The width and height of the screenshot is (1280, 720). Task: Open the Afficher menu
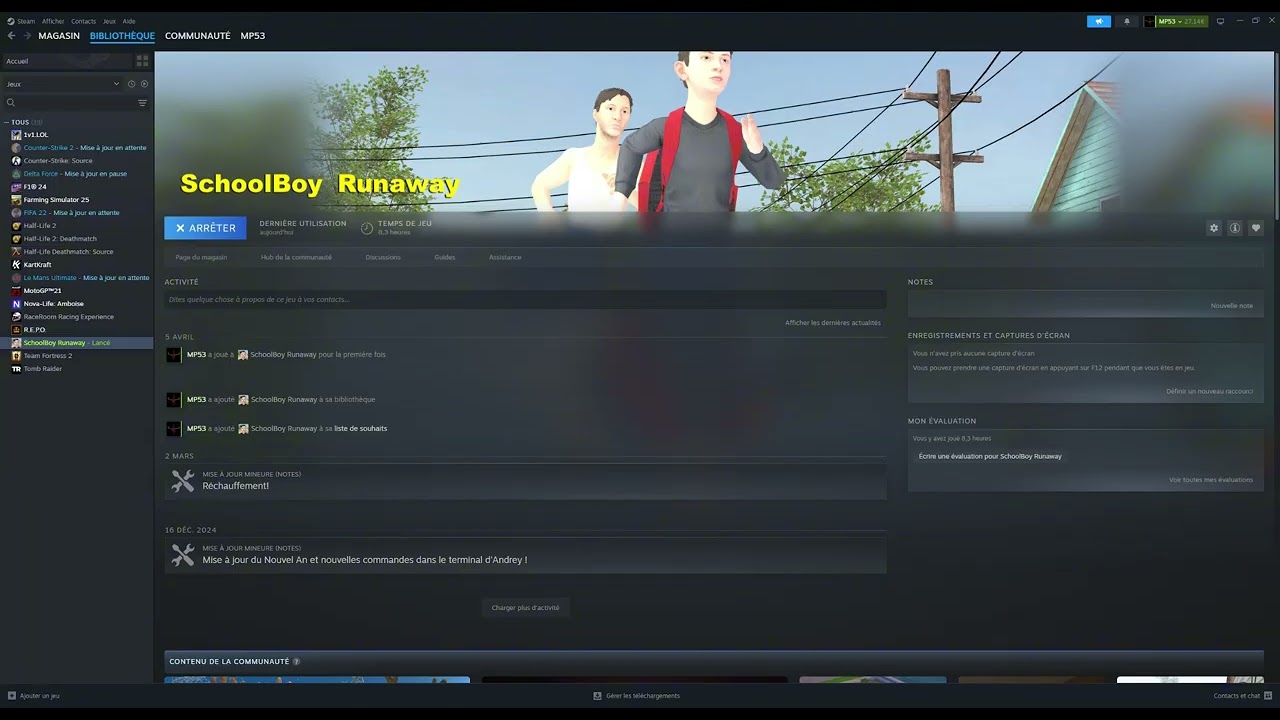pos(53,21)
